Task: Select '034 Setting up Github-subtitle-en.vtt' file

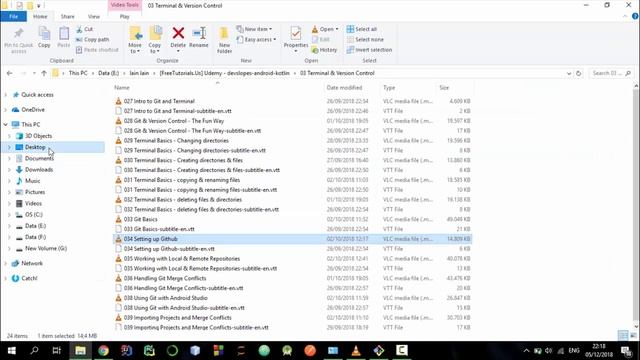Action: pos(169,249)
